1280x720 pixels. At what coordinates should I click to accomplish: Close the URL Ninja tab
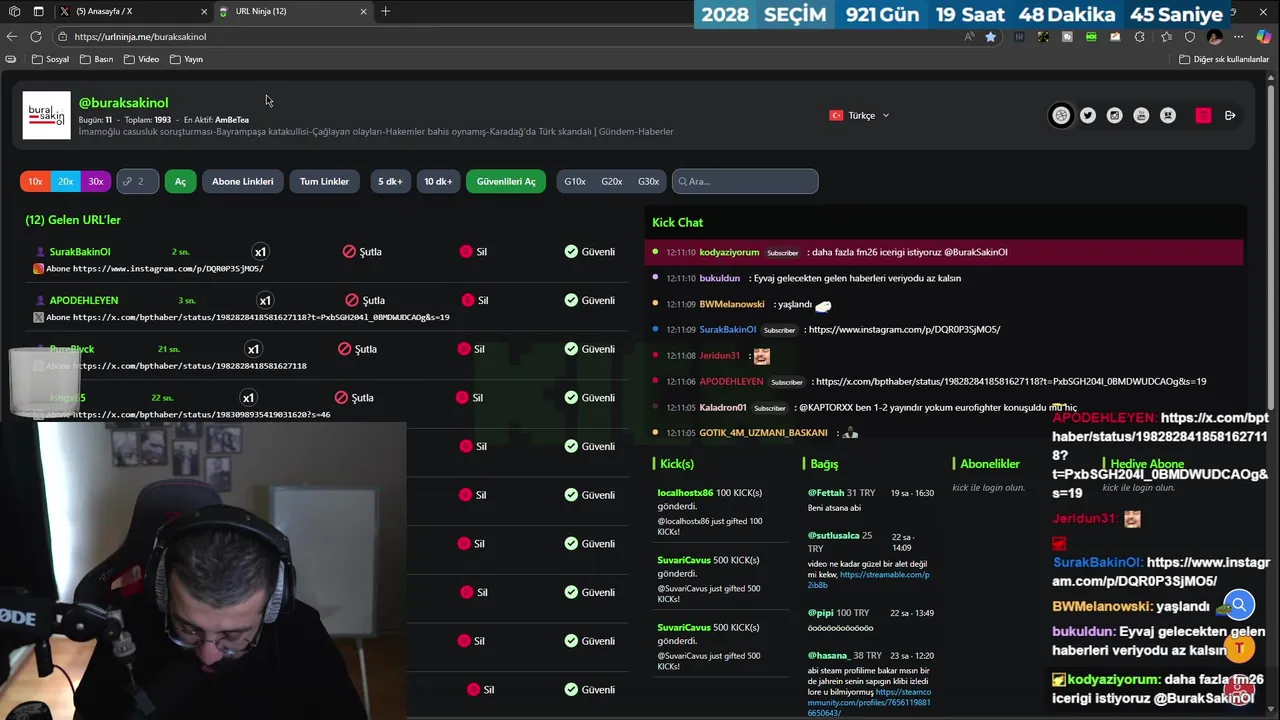363,11
